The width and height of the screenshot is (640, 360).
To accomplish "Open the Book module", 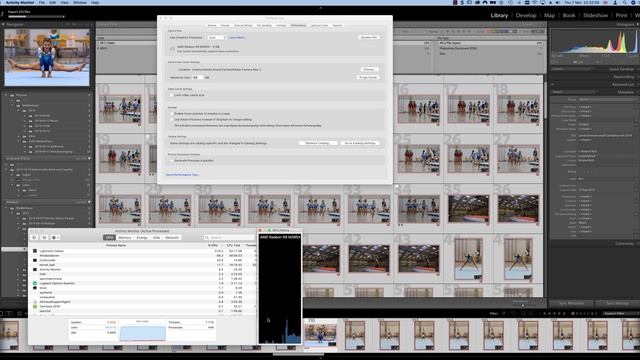I will click(x=569, y=16).
